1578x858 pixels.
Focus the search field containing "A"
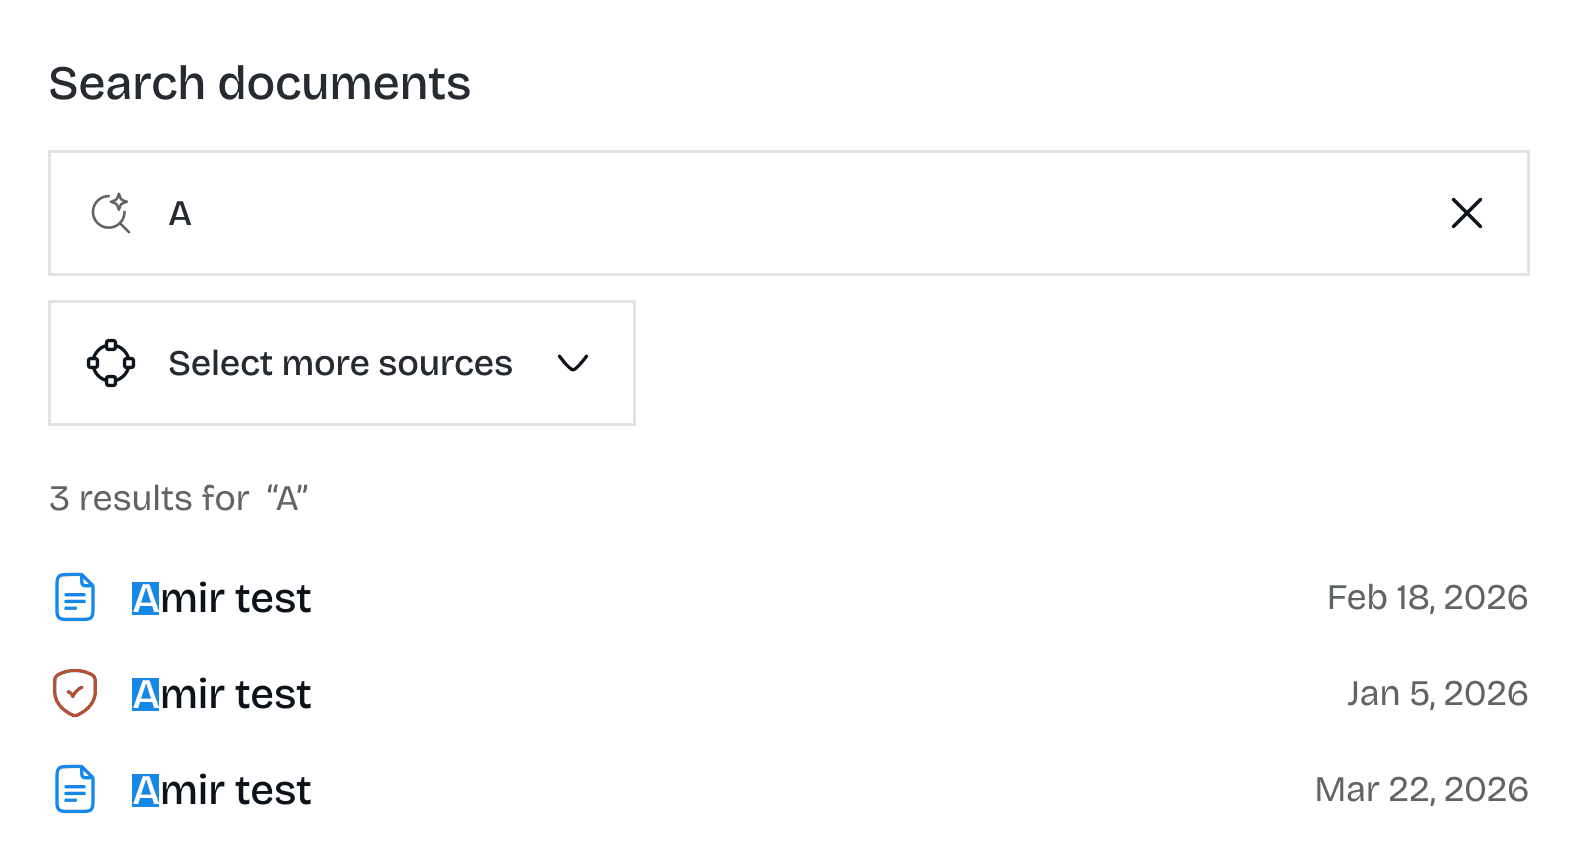780,213
